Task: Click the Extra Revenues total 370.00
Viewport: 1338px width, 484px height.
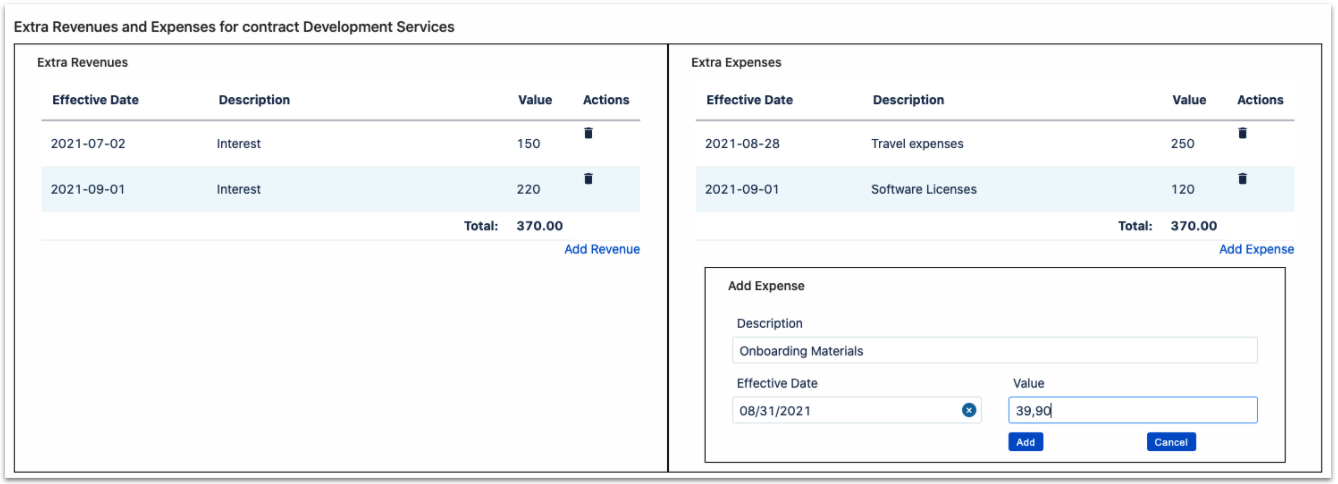Action: (x=540, y=226)
